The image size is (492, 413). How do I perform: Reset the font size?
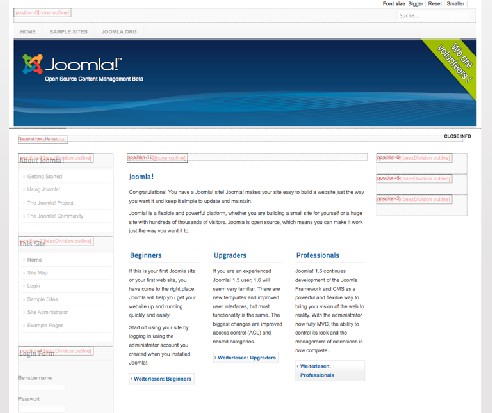(434, 4)
